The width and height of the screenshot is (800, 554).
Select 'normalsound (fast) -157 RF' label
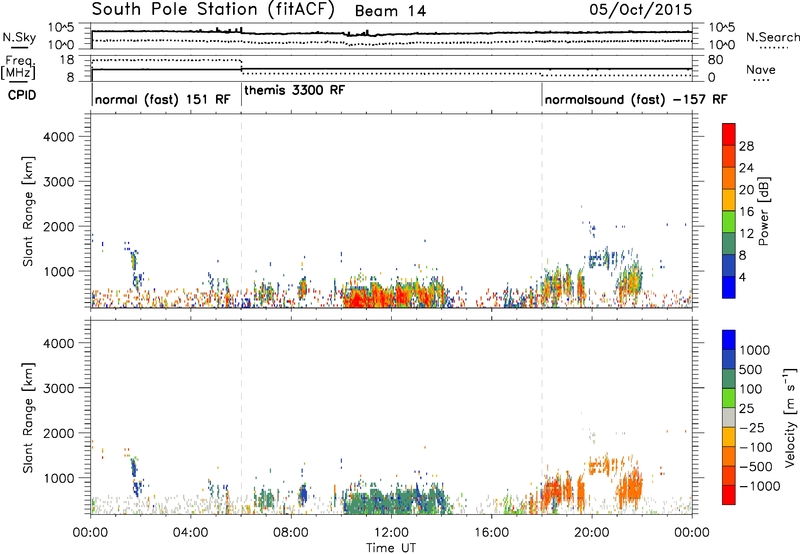point(636,99)
